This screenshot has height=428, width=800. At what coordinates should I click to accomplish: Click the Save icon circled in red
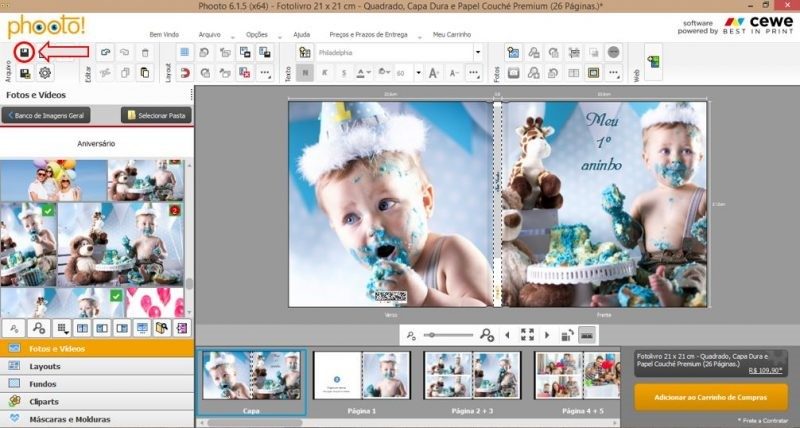tap(25, 52)
